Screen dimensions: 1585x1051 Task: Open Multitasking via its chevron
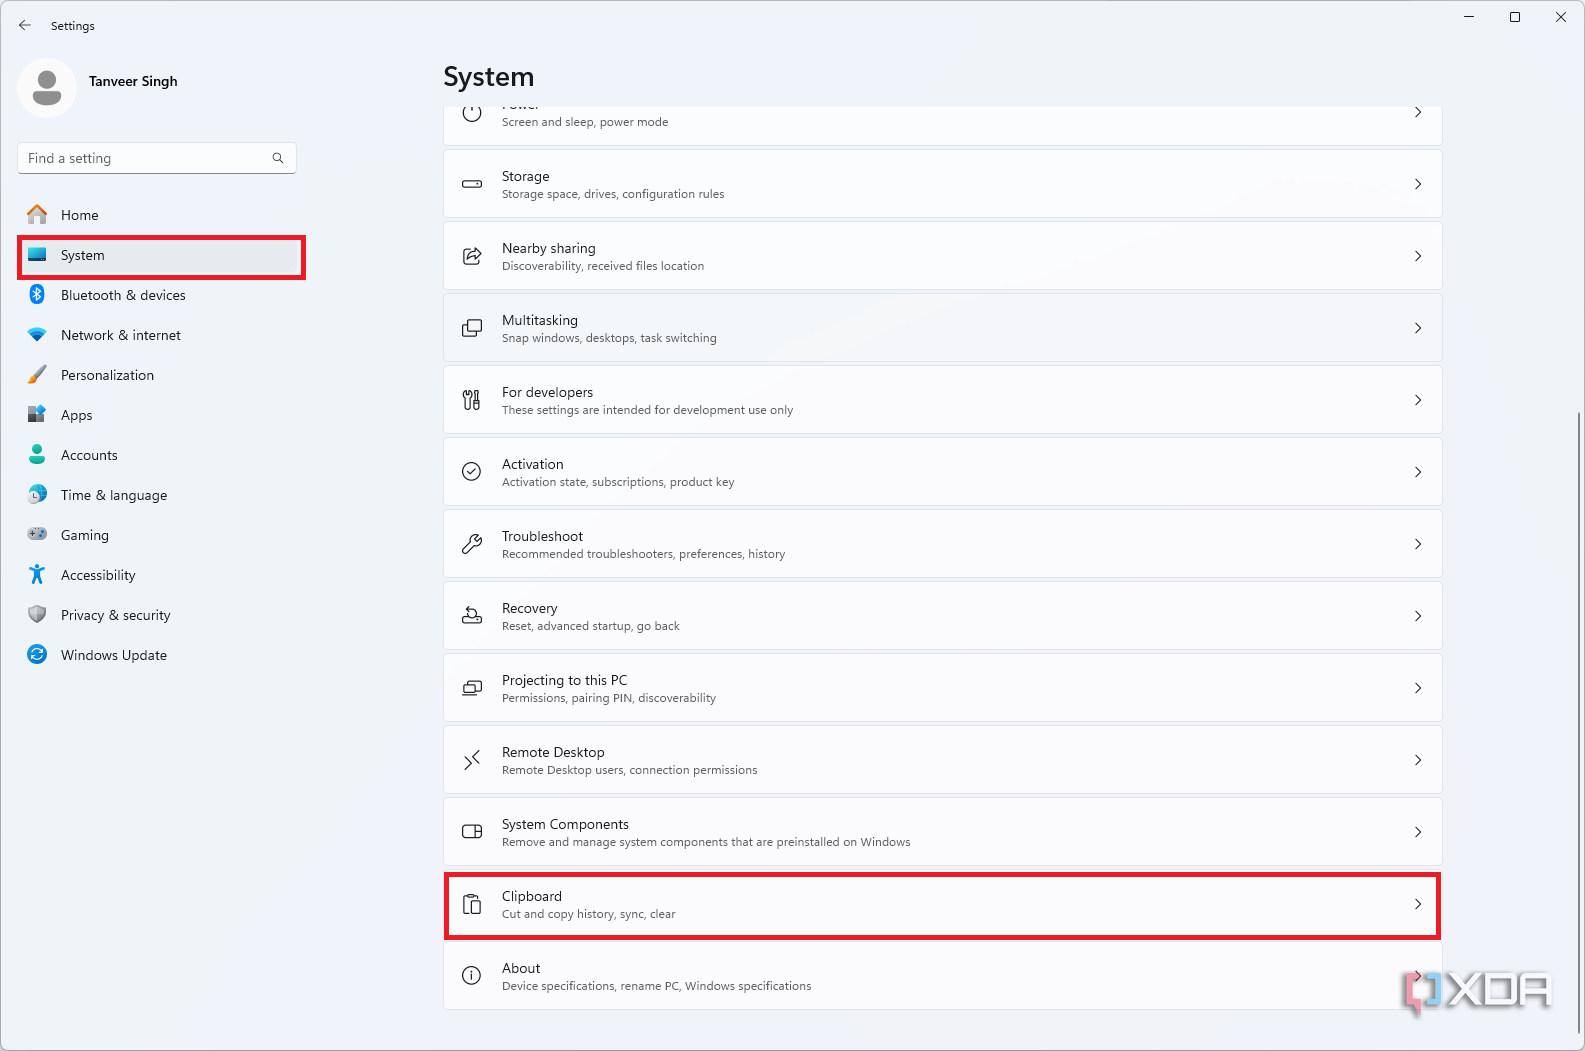tap(1418, 328)
